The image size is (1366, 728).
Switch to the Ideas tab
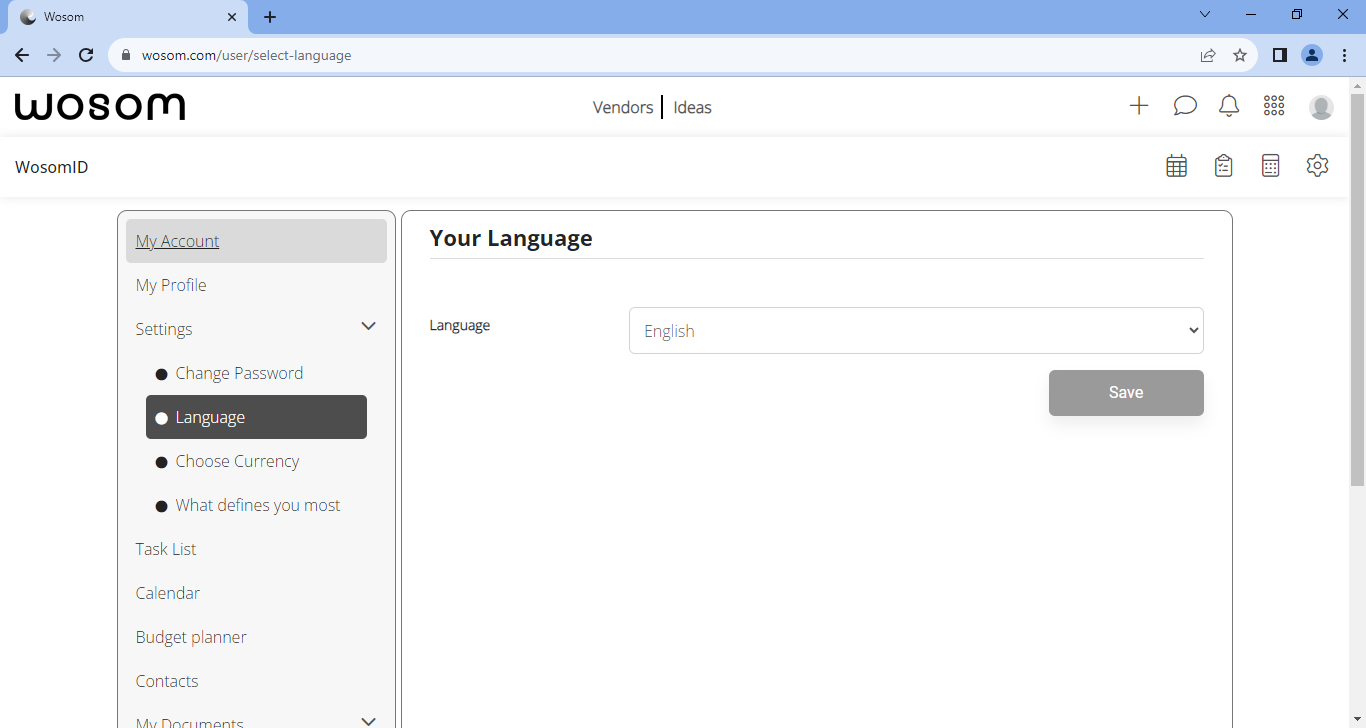coord(692,107)
